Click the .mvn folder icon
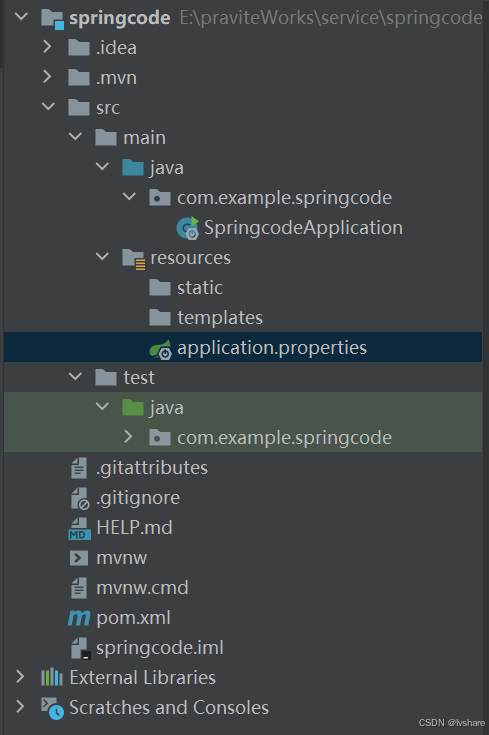 click(x=79, y=78)
